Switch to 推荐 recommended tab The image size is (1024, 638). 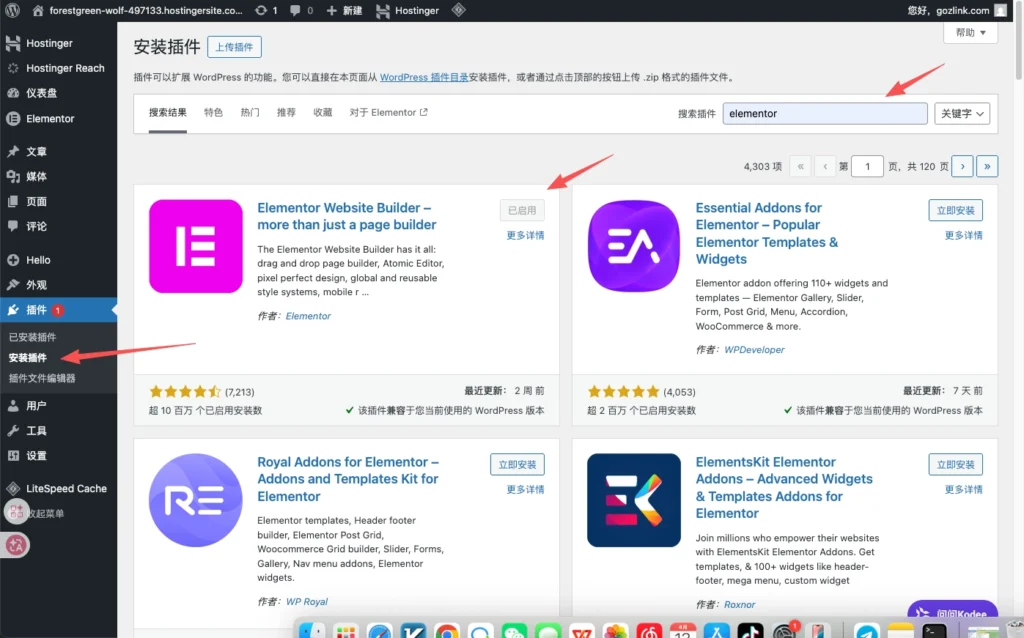(286, 112)
